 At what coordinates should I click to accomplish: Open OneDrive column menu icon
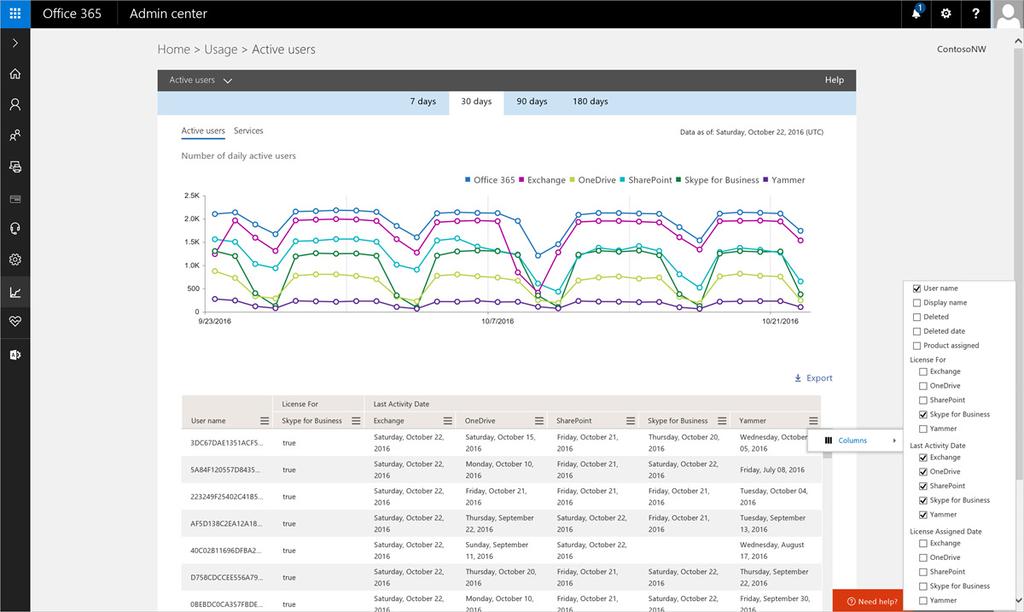pos(539,421)
